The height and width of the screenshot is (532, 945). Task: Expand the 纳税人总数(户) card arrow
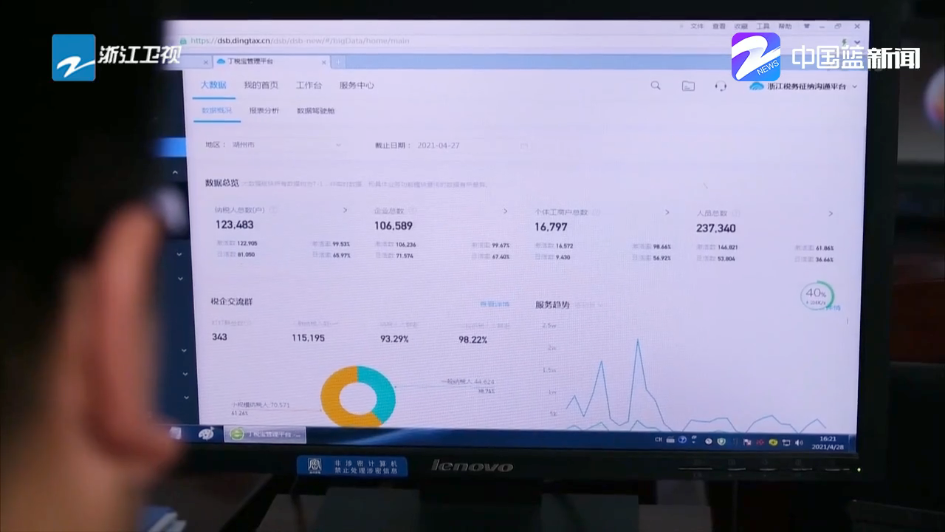(x=345, y=210)
